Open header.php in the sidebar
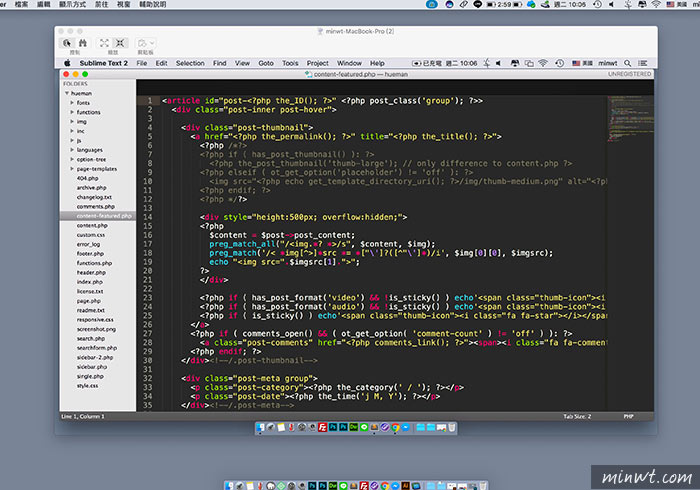This screenshot has height=490, width=700. tap(91, 272)
